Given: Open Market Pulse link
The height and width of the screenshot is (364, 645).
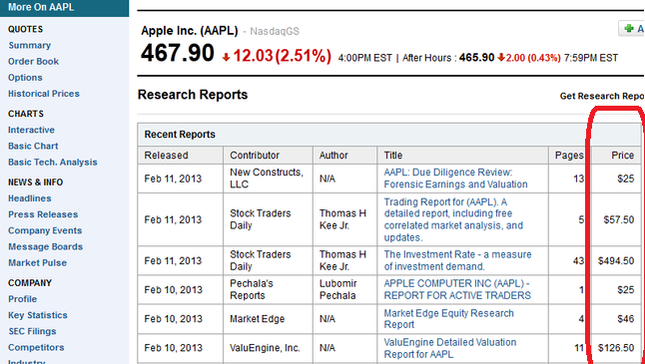Looking at the screenshot, I should 37,262.
